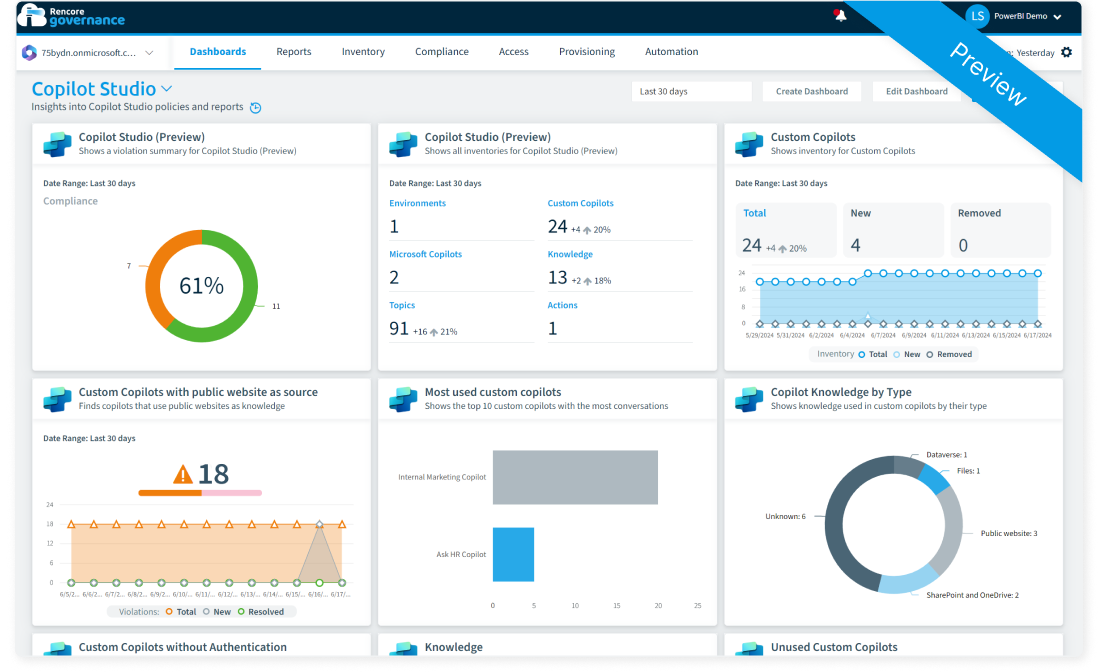Image resolution: width=1098 pixels, height=672 pixels.
Task: Click the Custom Copilots card icon
Action: pos(749,144)
